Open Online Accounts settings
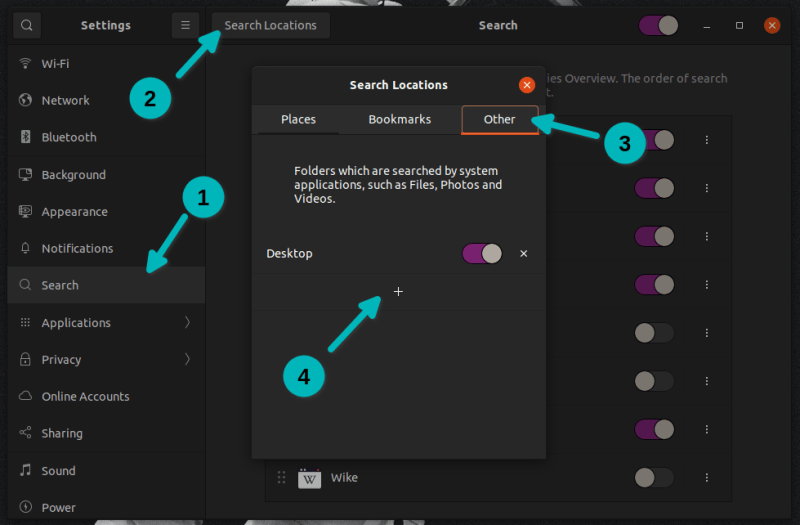 click(x=106, y=396)
